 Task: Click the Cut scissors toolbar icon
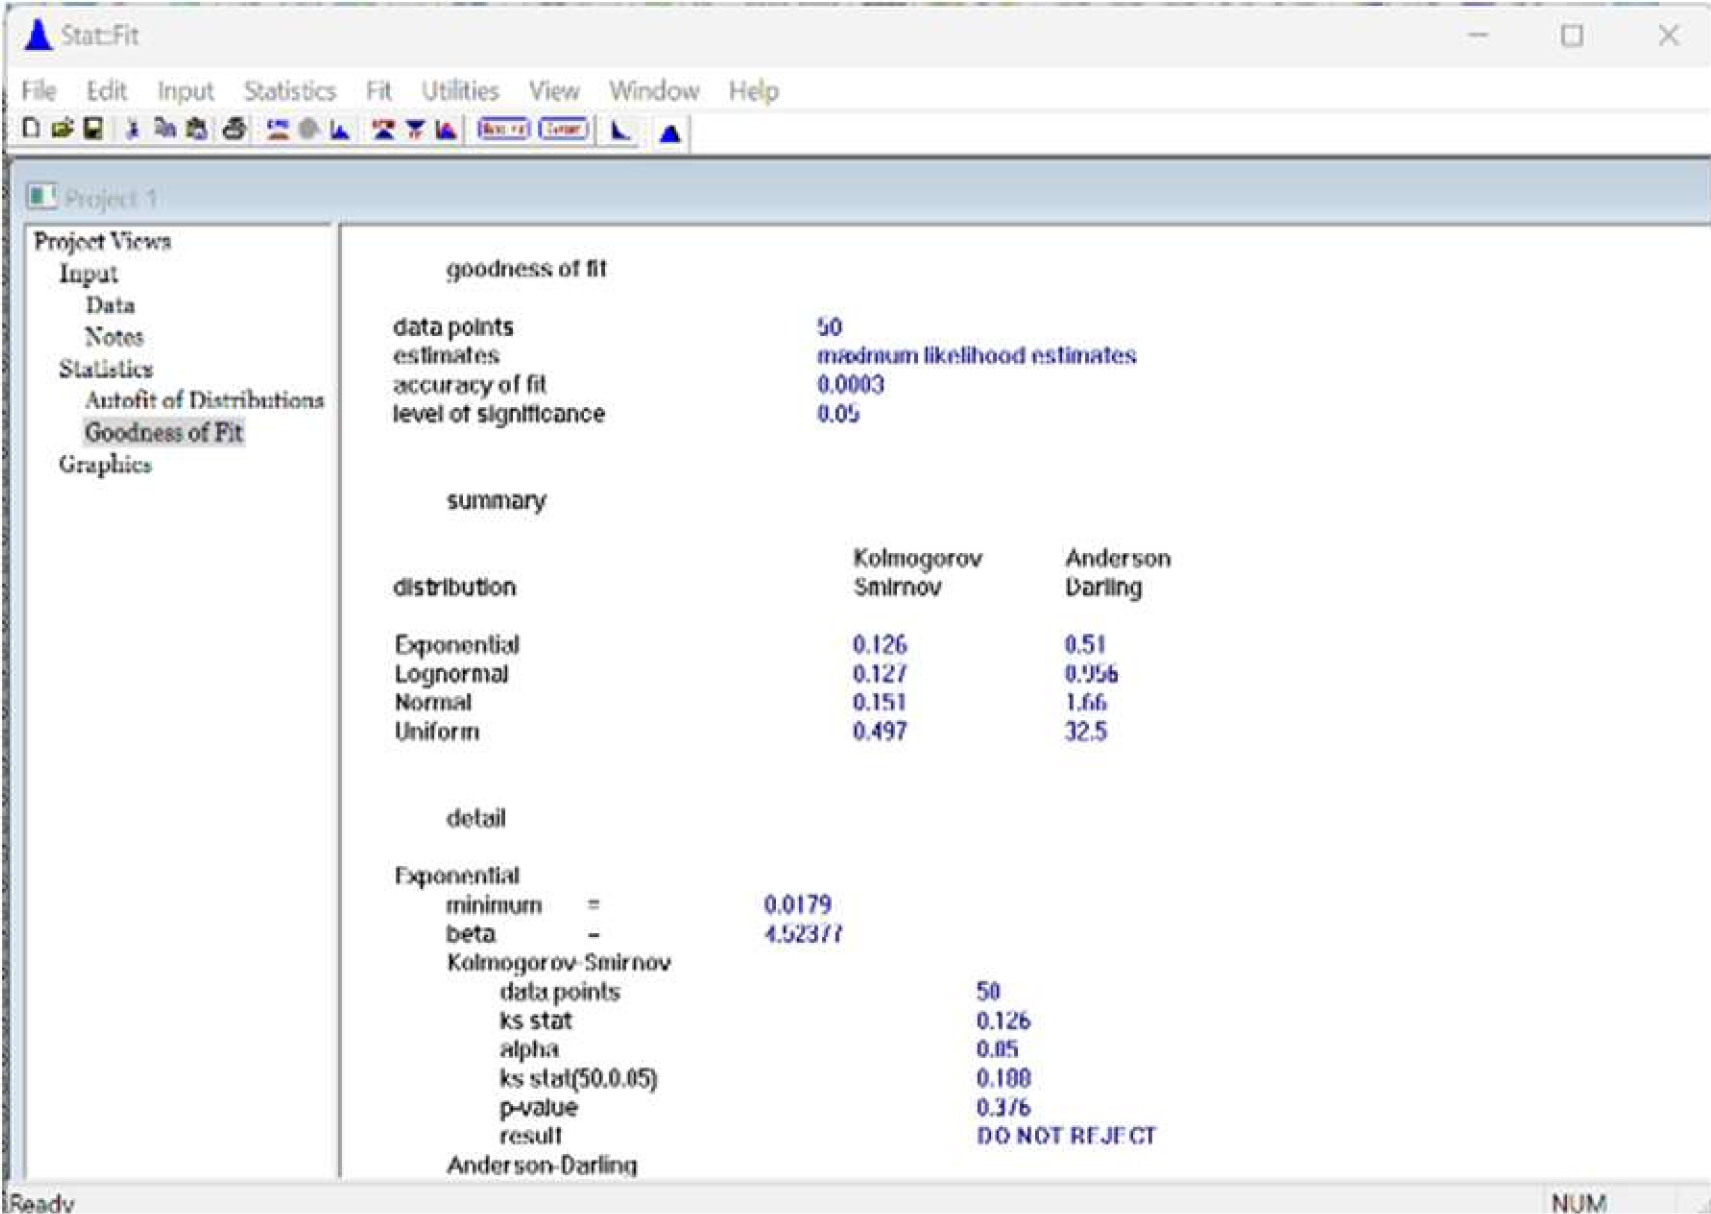point(131,129)
